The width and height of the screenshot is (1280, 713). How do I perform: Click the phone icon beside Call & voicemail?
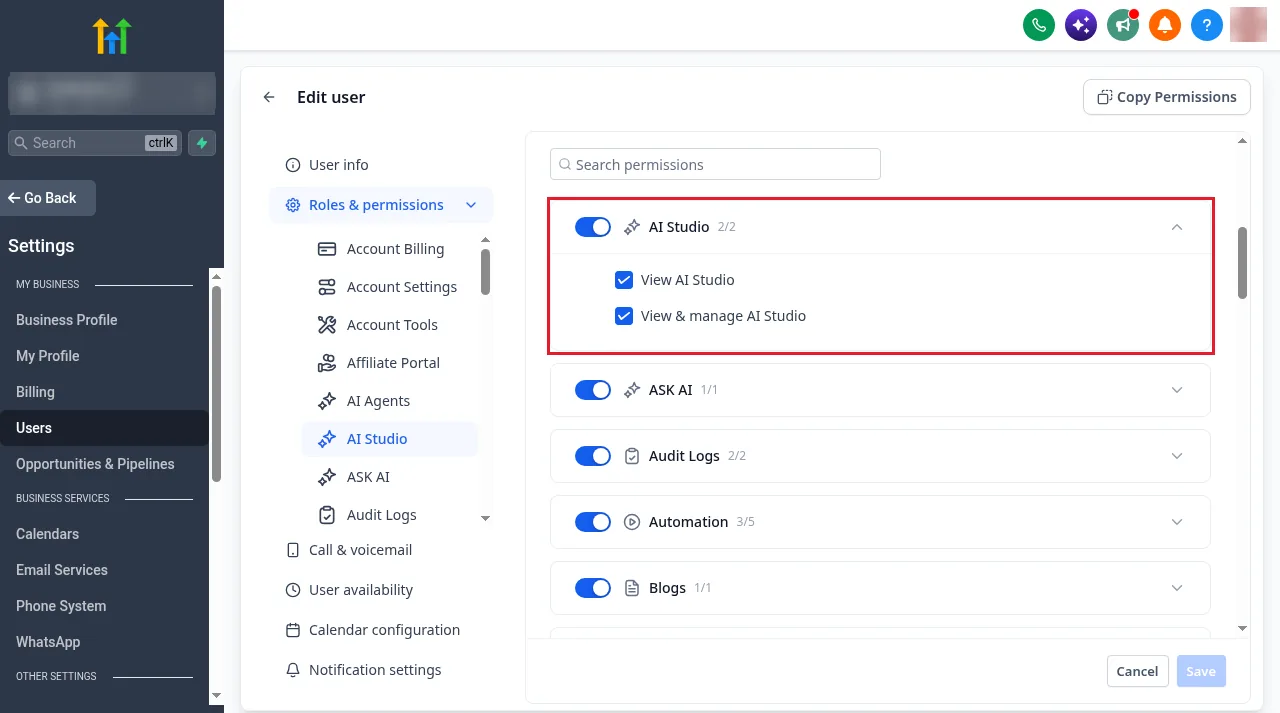pyautogui.click(x=293, y=550)
